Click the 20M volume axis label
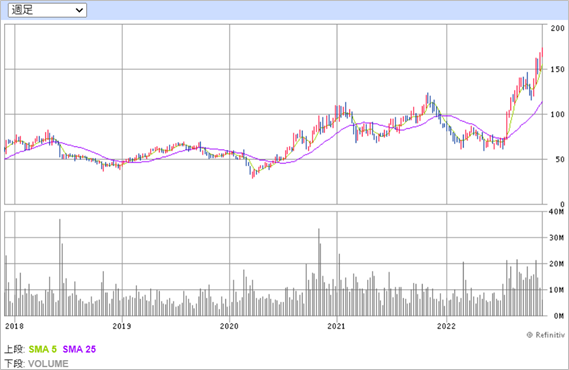 [557, 264]
